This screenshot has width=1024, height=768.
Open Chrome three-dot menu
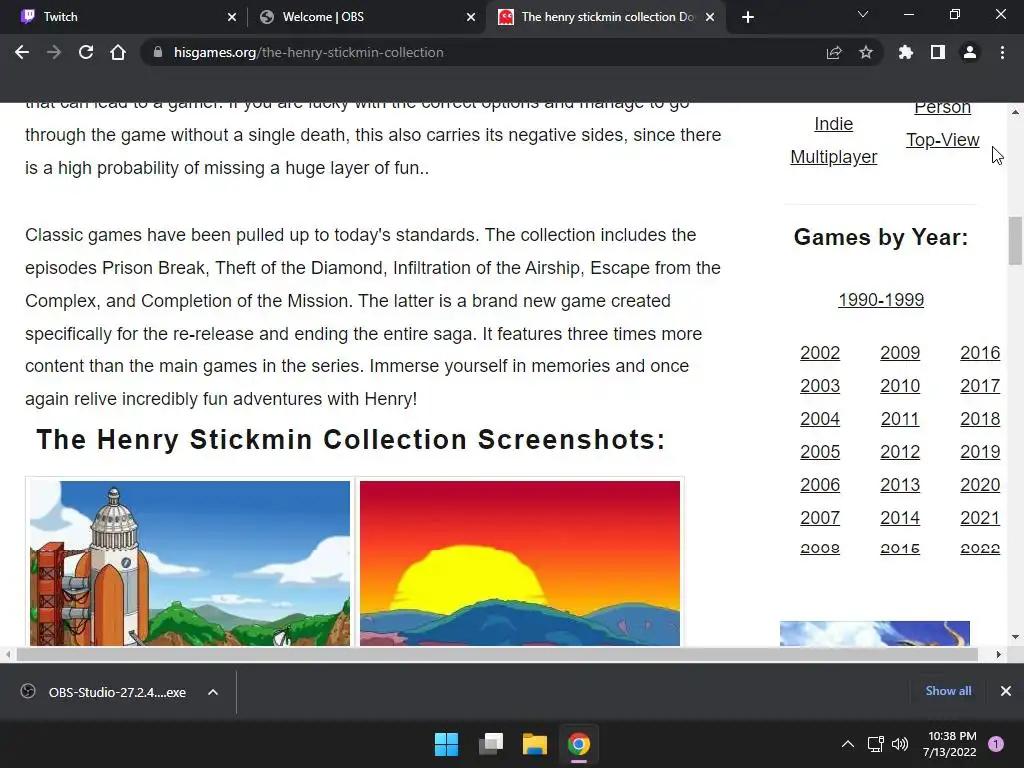[x=1002, y=52]
